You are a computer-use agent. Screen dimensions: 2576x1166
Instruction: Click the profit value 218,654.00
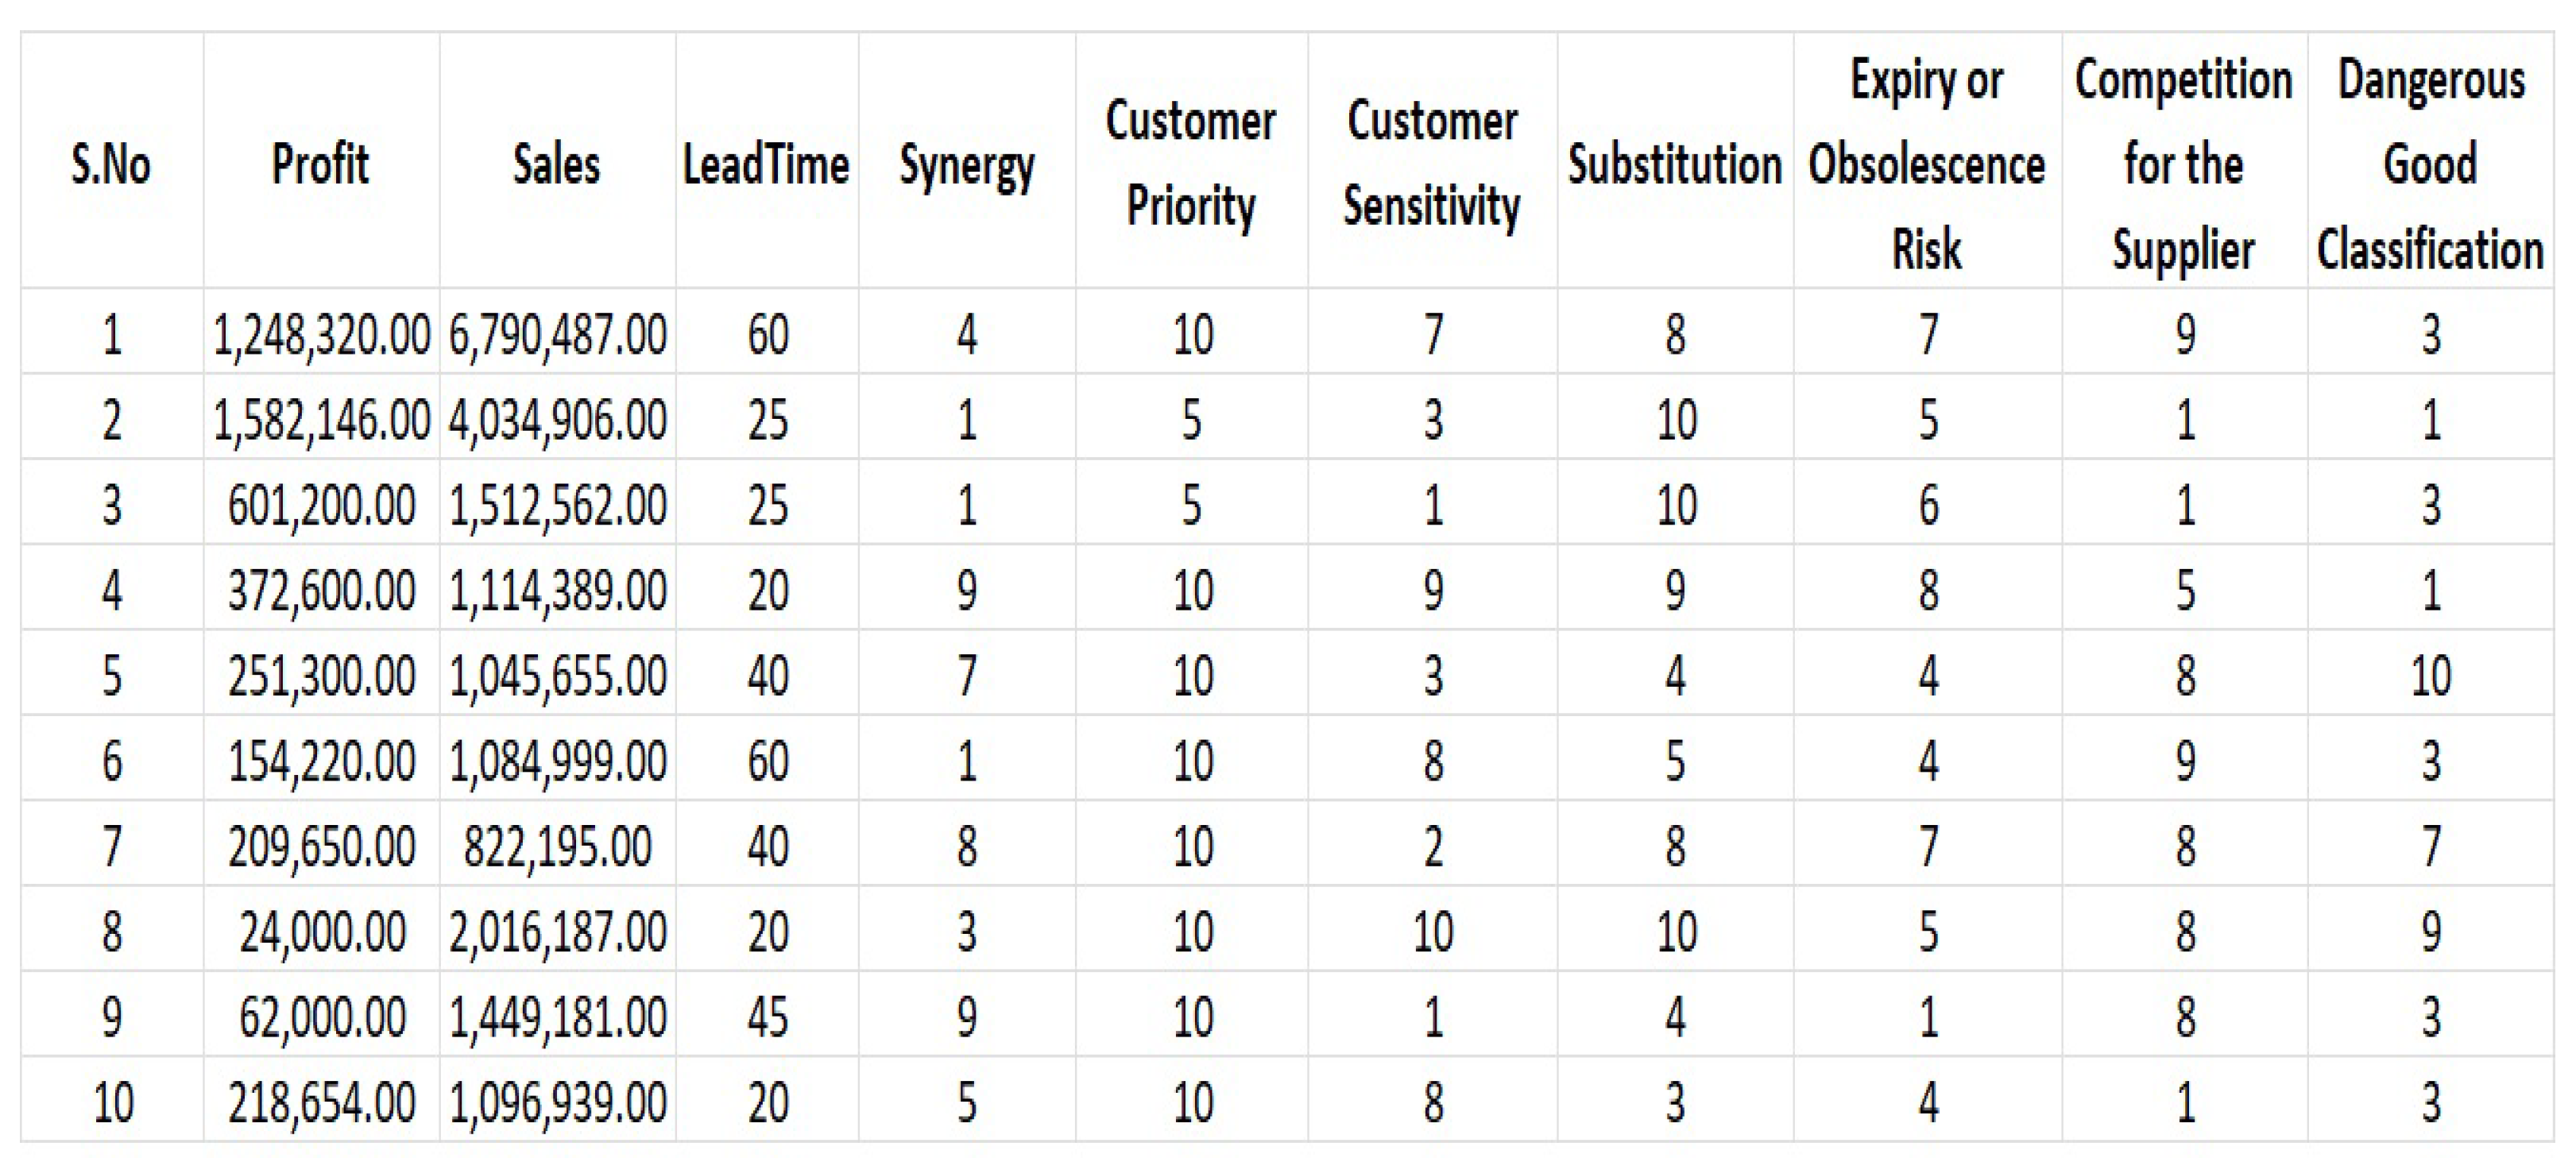(321, 1103)
